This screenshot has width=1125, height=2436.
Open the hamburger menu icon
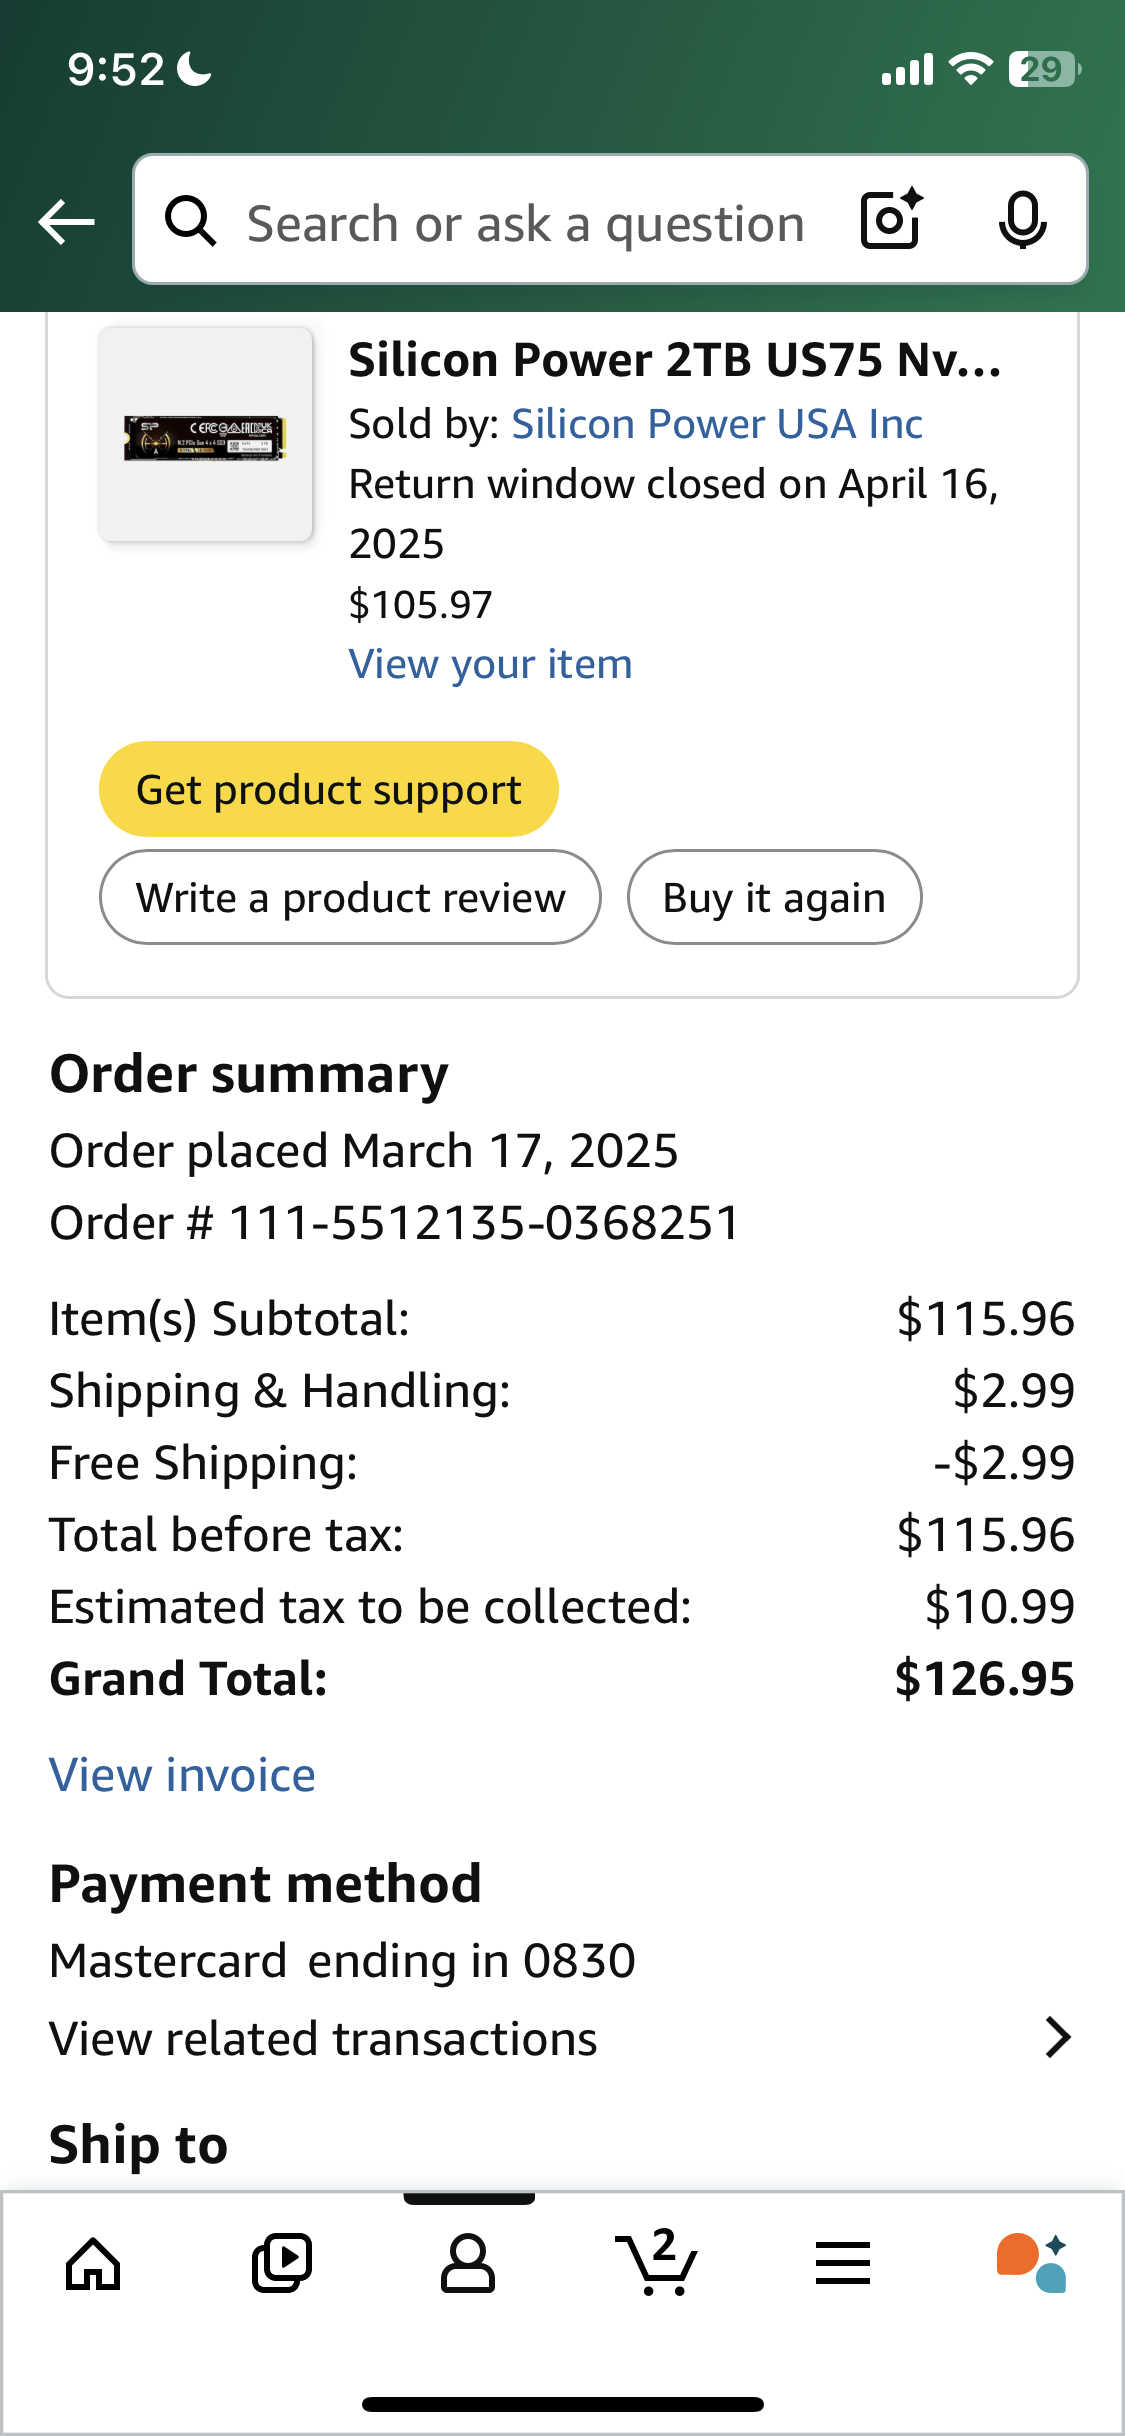(x=843, y=2264)
